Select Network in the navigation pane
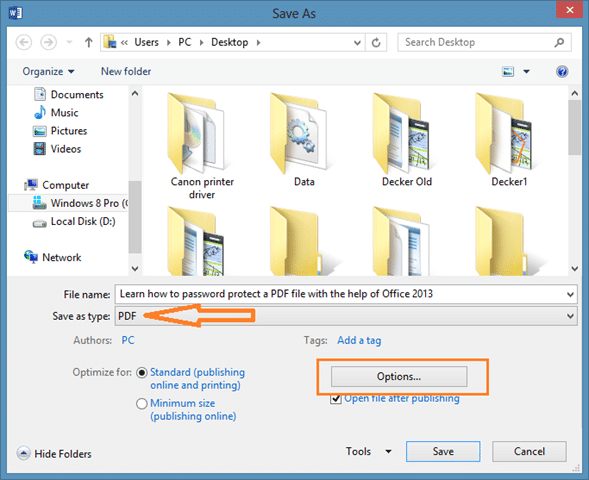The width and height of the screenshot is (589, 480). 53,257
